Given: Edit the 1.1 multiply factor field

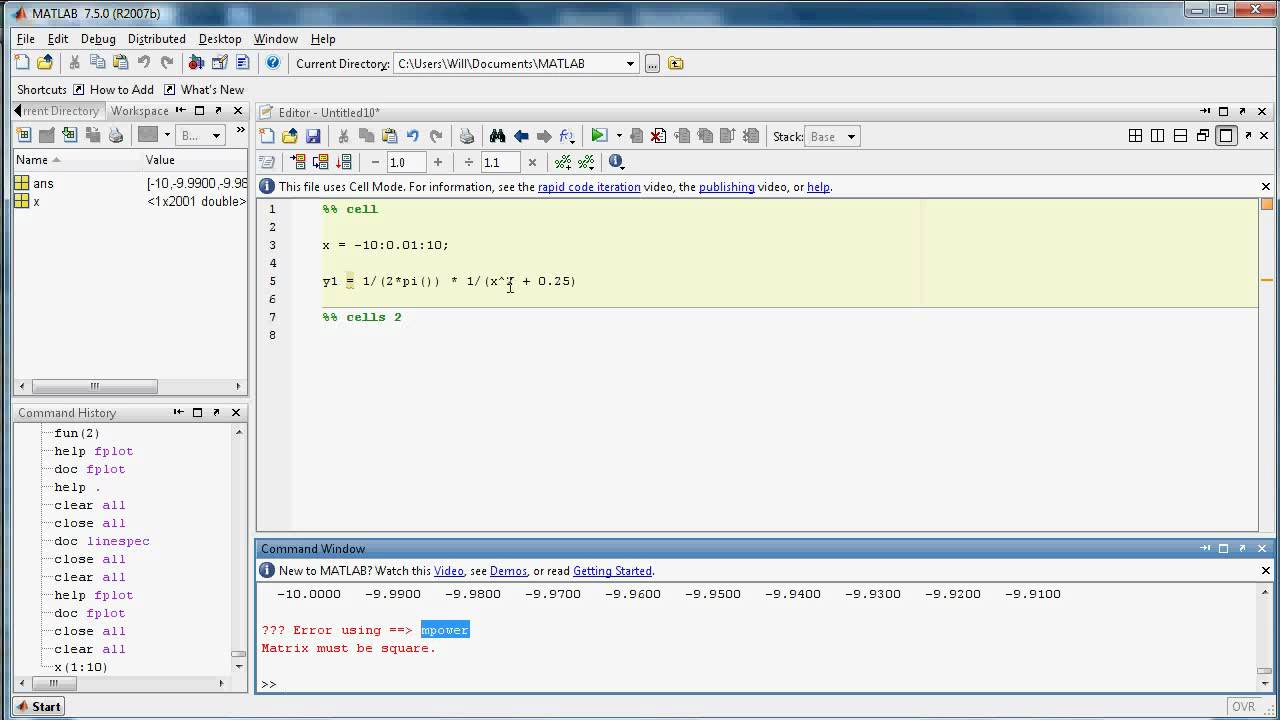Looking at the screenshot, I should [x=500, y=162].
